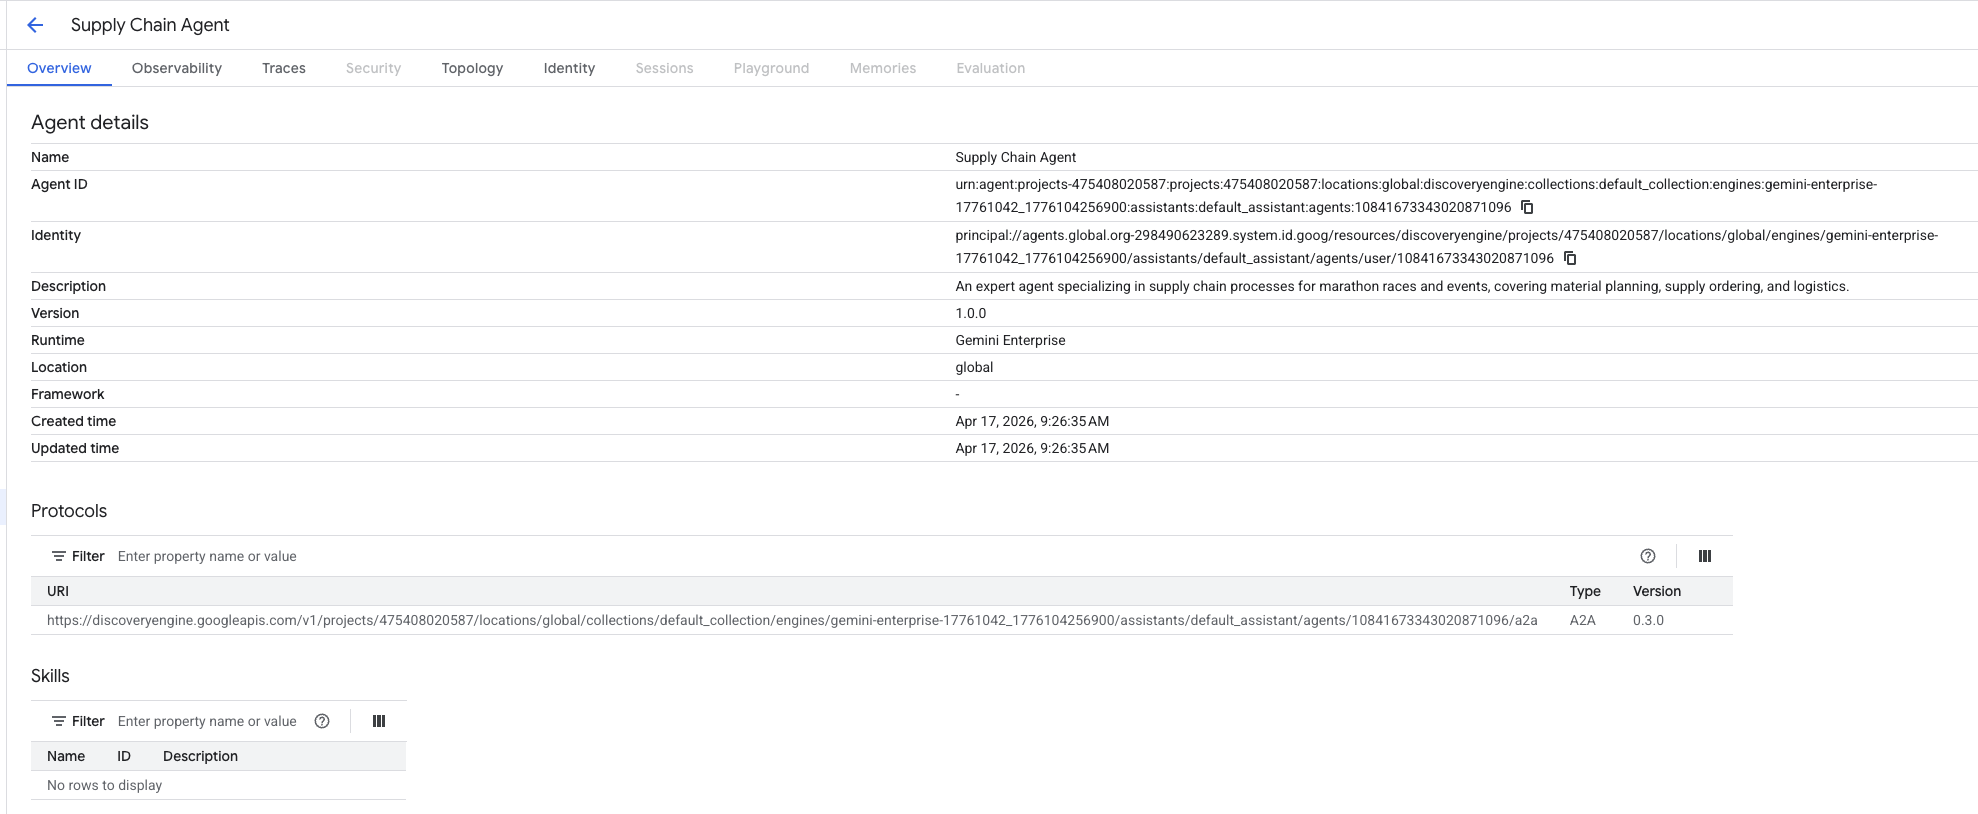The width and height of the screenshot is (1978, 814).
Task: Select the Overview tab
Action: (59, 68)
